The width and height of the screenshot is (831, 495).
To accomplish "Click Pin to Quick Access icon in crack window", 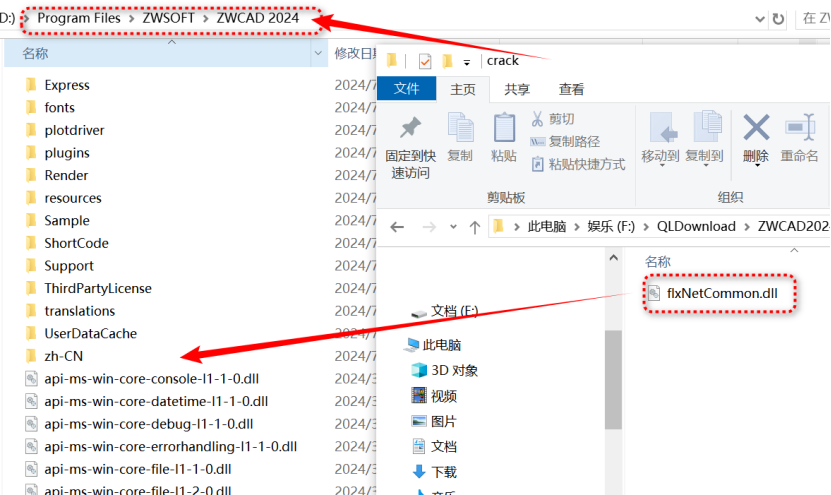I will [x=410, y=128].
